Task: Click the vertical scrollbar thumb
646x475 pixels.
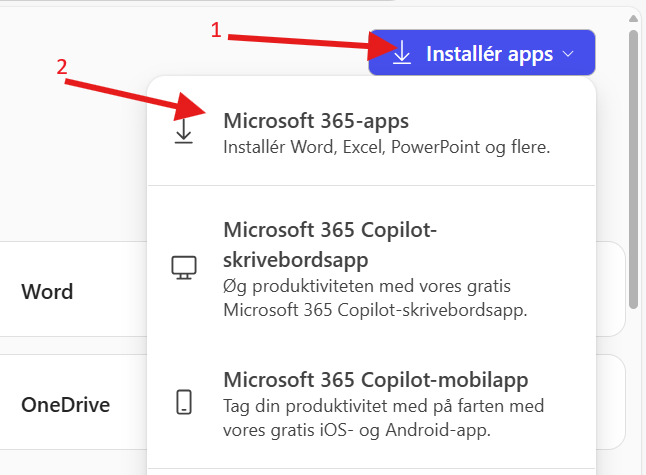Action: tap(633, 170)
